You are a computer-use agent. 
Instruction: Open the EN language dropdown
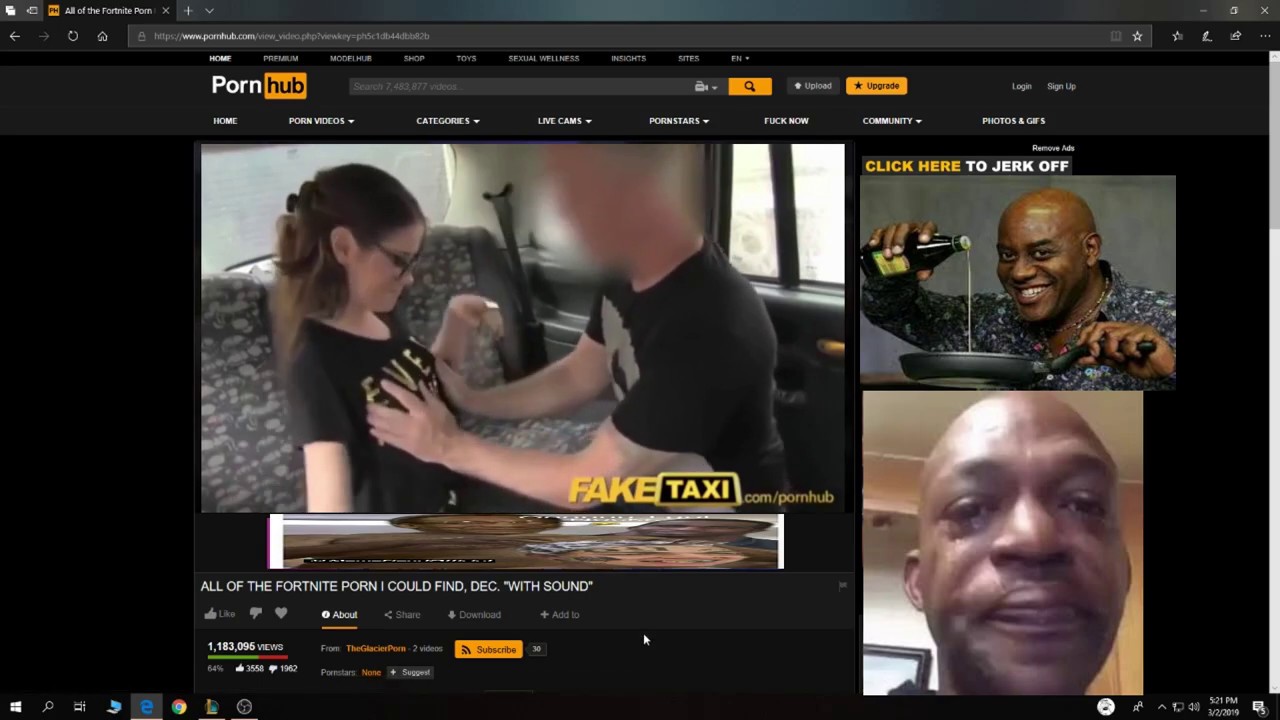pos(740,58)
